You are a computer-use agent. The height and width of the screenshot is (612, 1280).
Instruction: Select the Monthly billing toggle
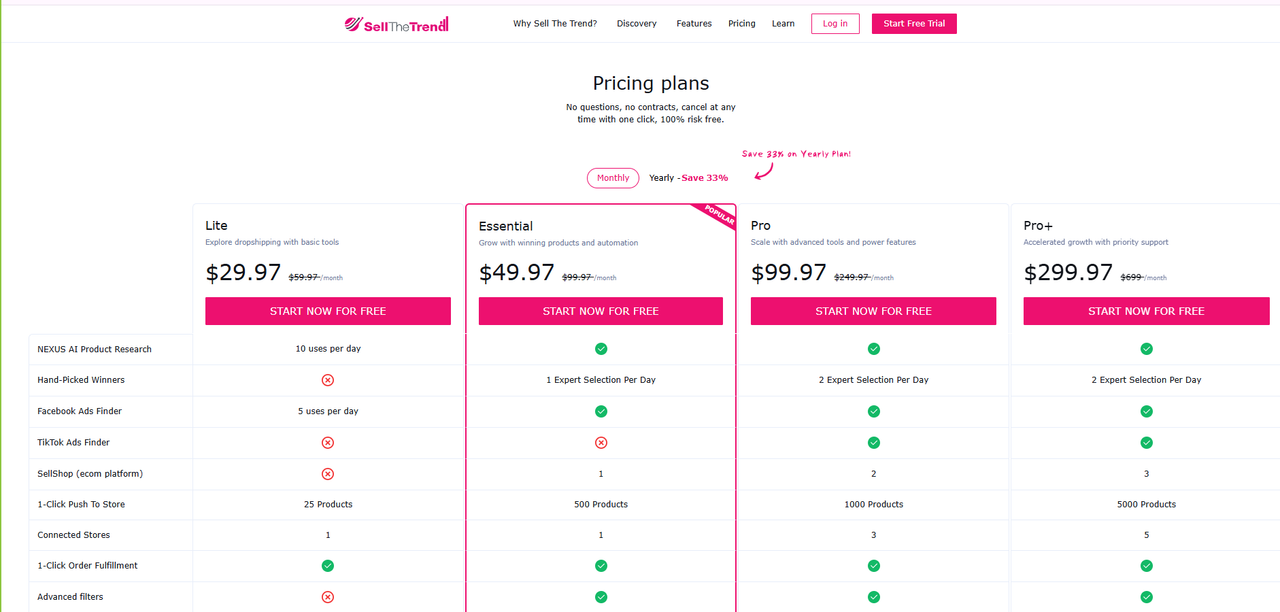tap(613, 178)
